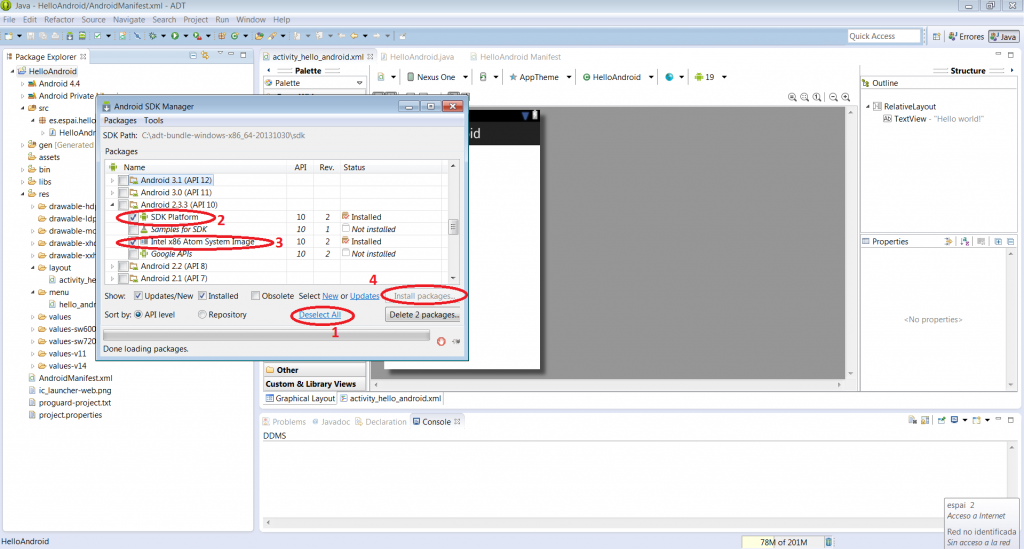Click the Delete 2 packages button

[423, 315]
